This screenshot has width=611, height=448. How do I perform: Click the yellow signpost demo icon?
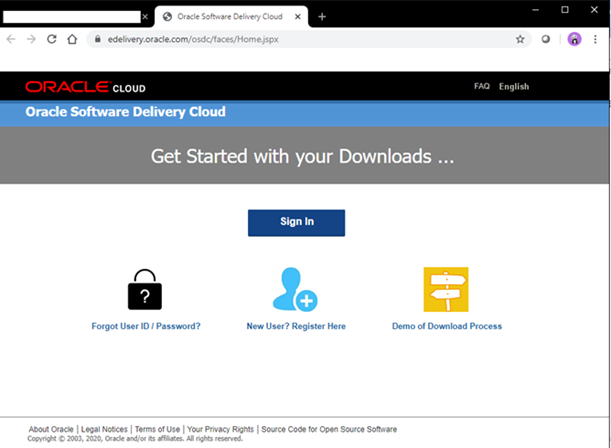pos(446,289)
